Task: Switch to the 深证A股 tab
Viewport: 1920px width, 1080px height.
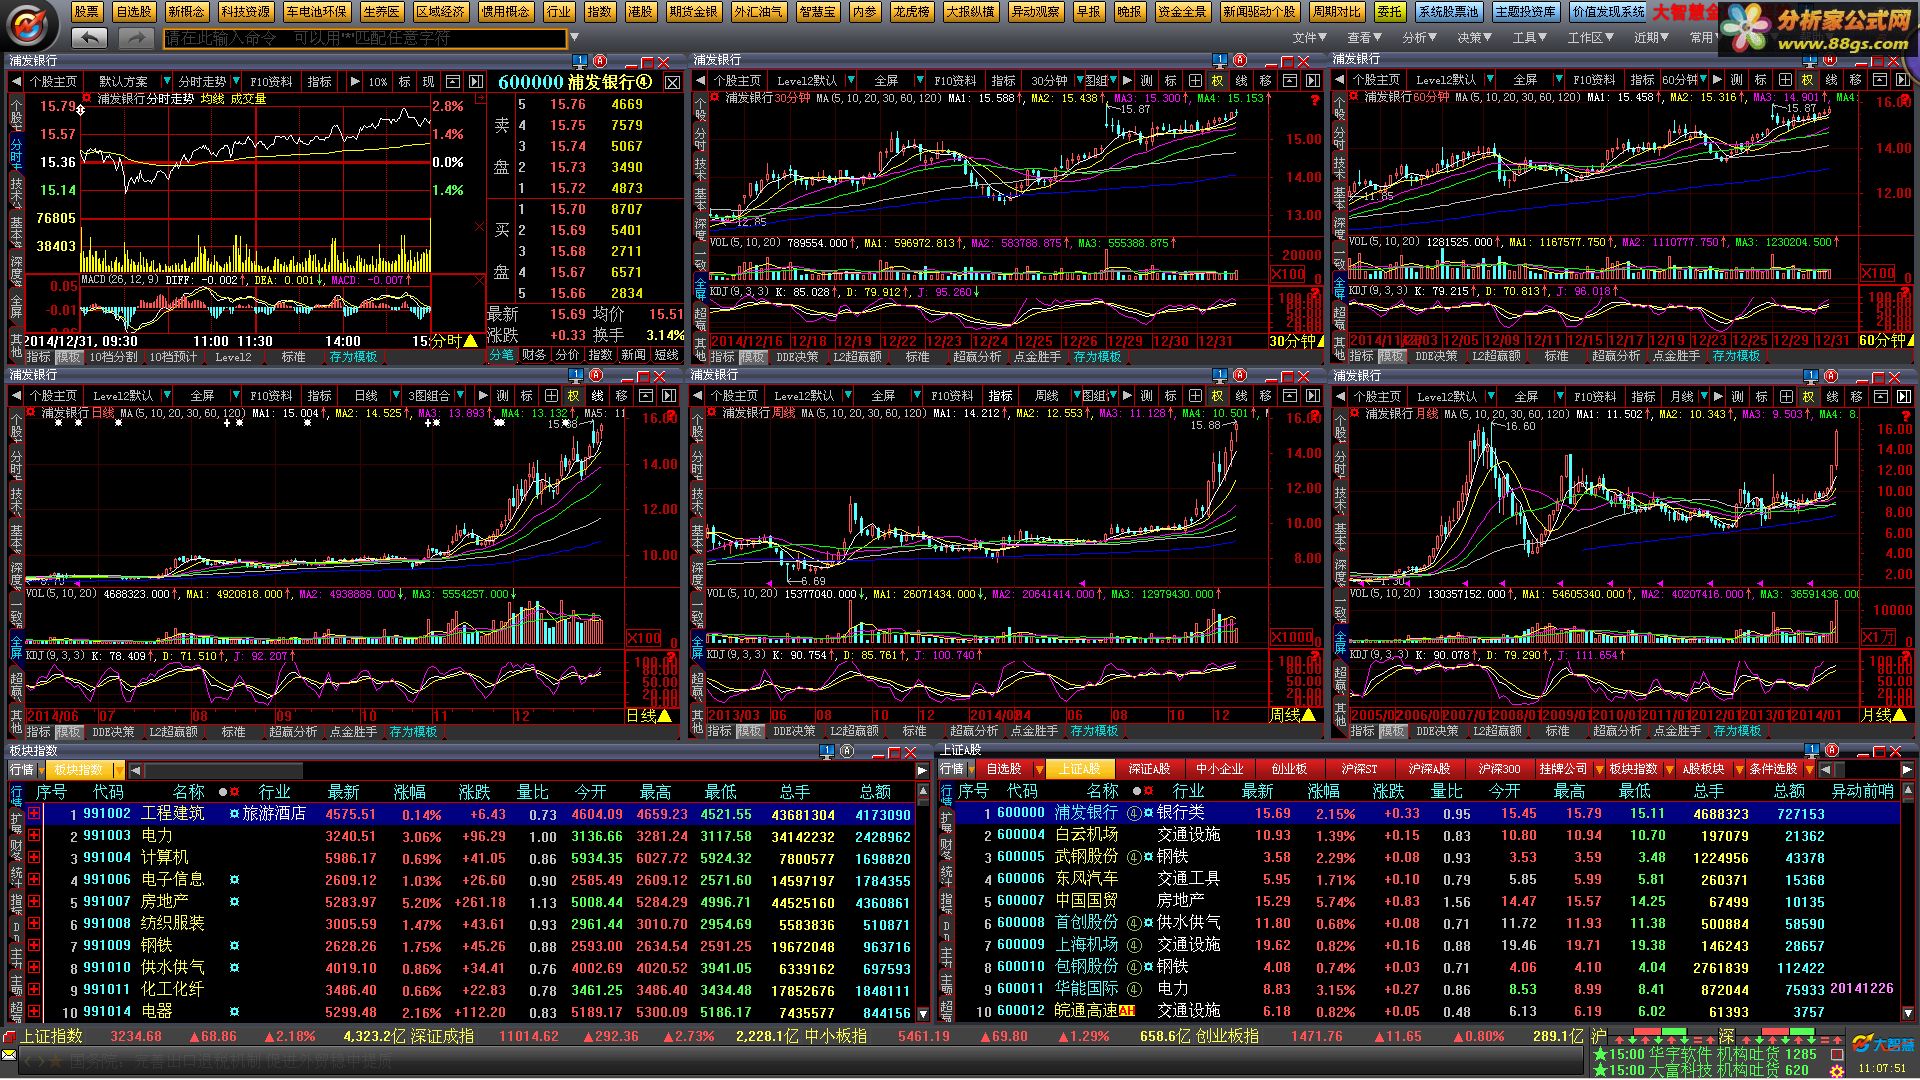Action: pyautogui.click(x=1149, y=769)
